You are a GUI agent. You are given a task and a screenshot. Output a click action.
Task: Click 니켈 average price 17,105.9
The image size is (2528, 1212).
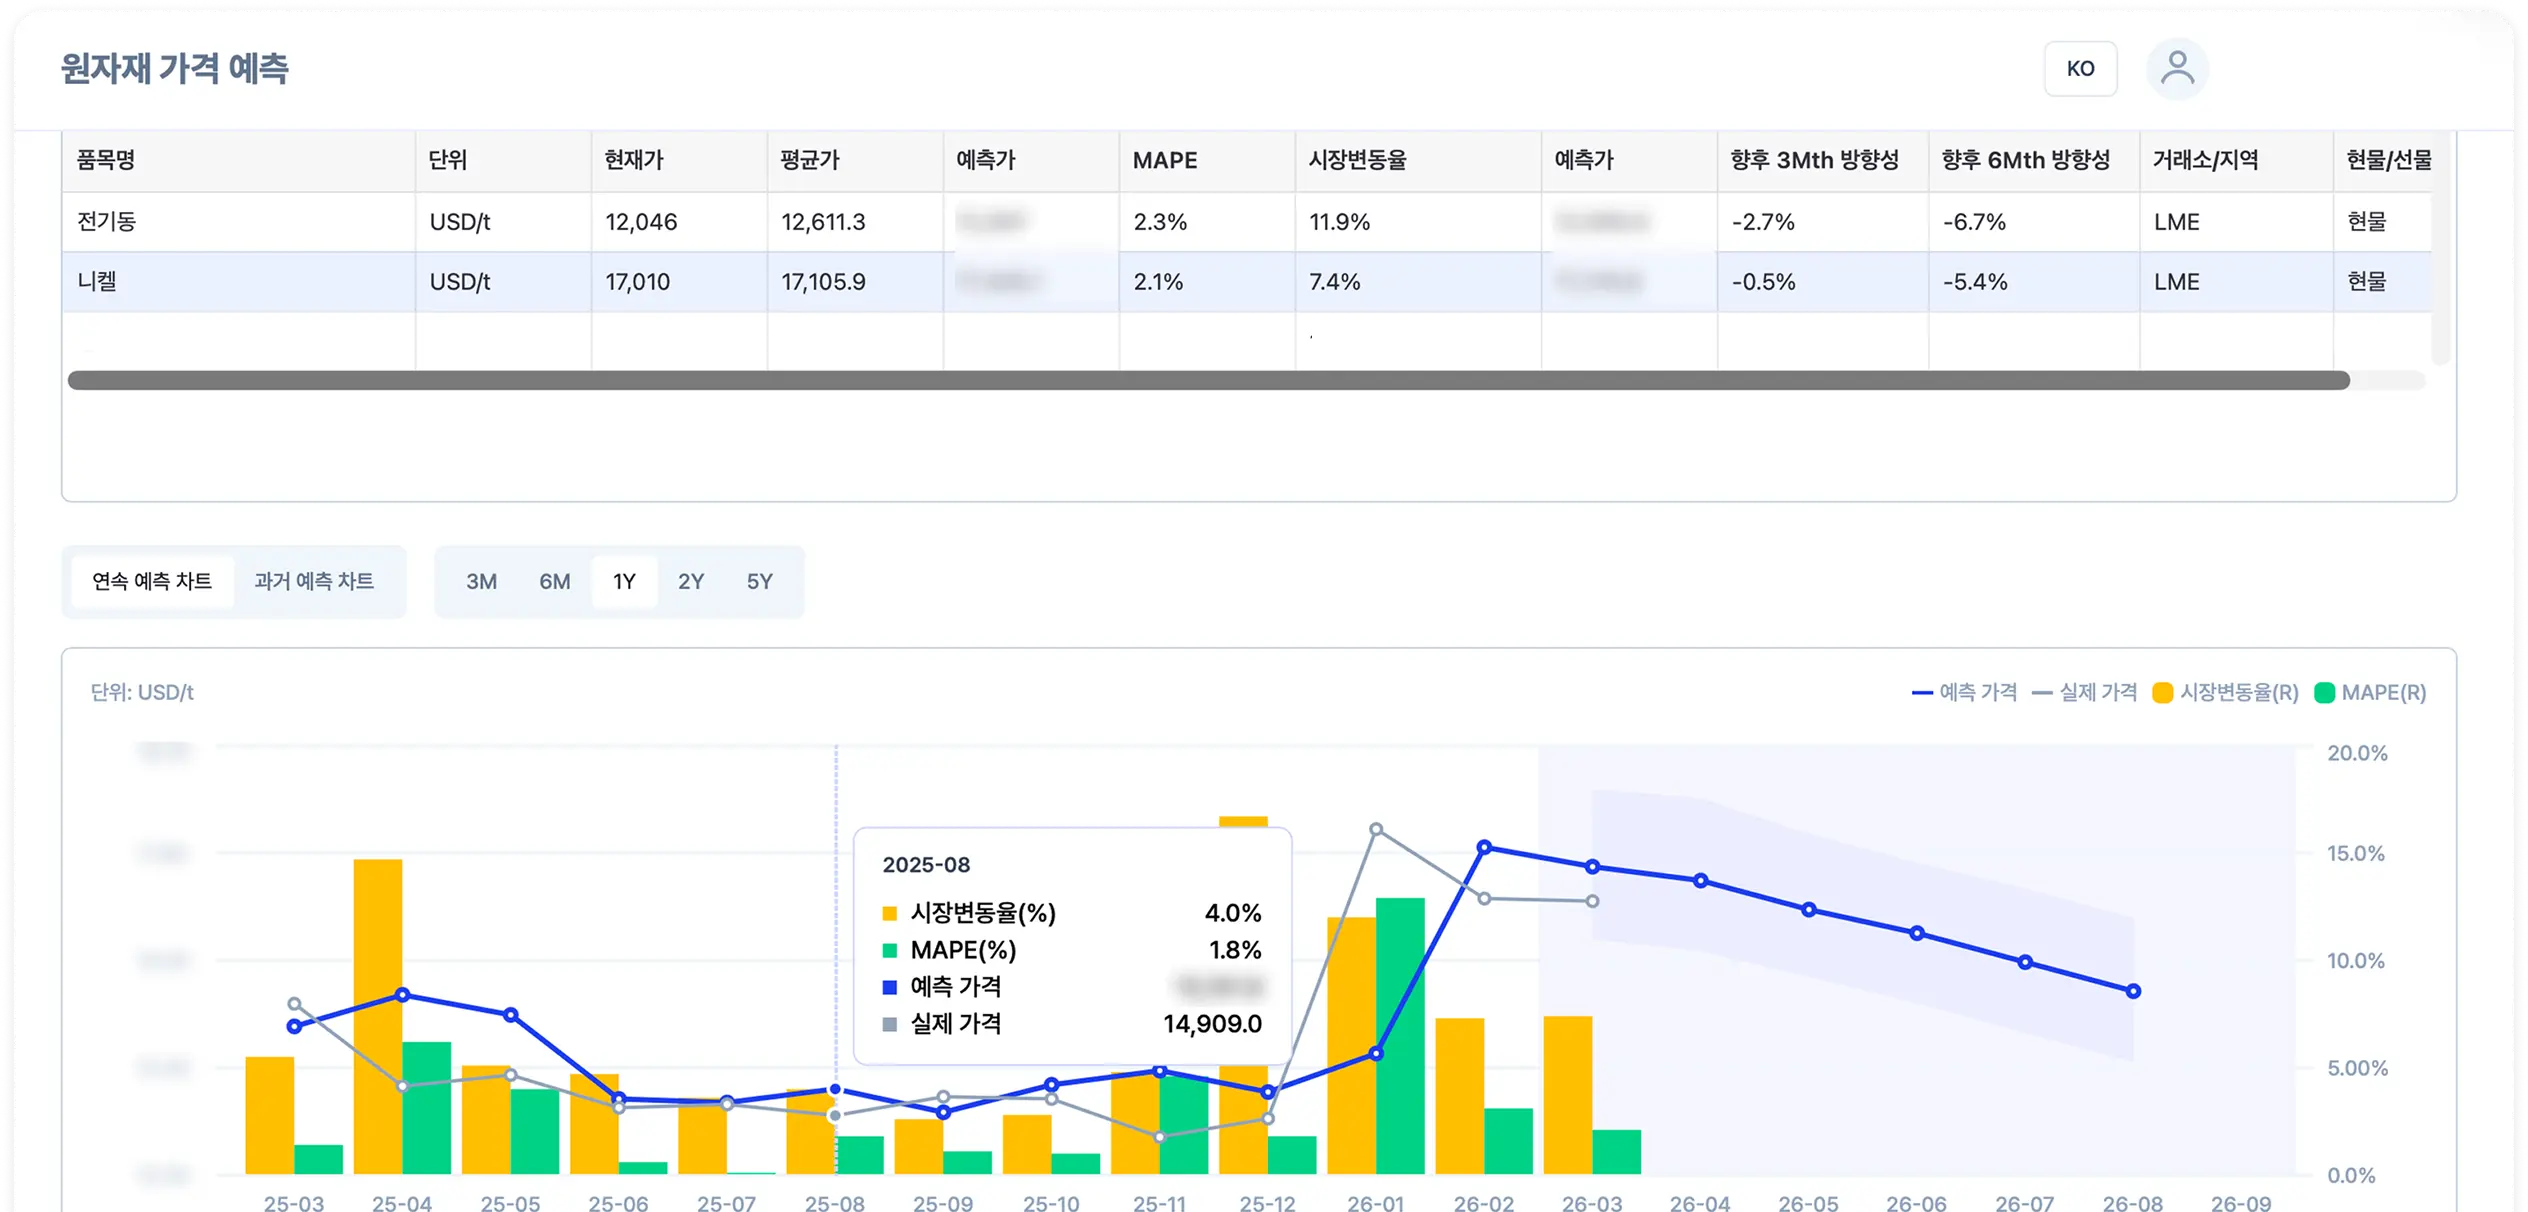coord(823,281)
